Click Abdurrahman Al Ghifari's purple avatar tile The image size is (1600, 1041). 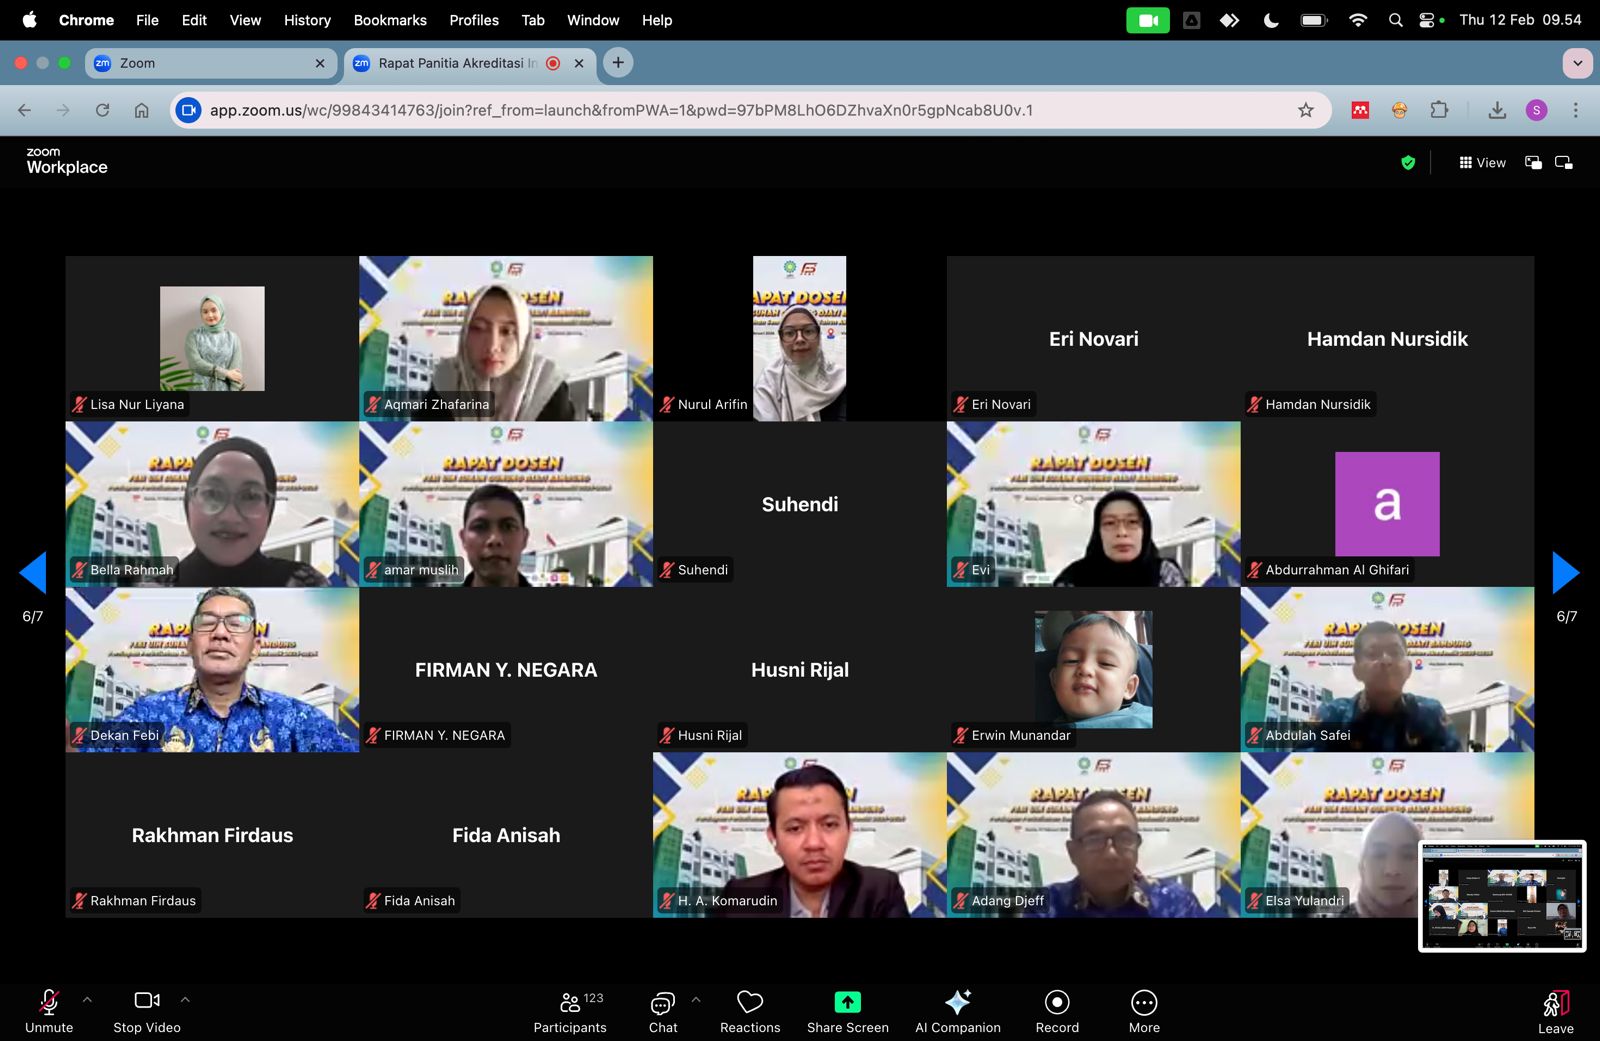(x=1387, y=504)
